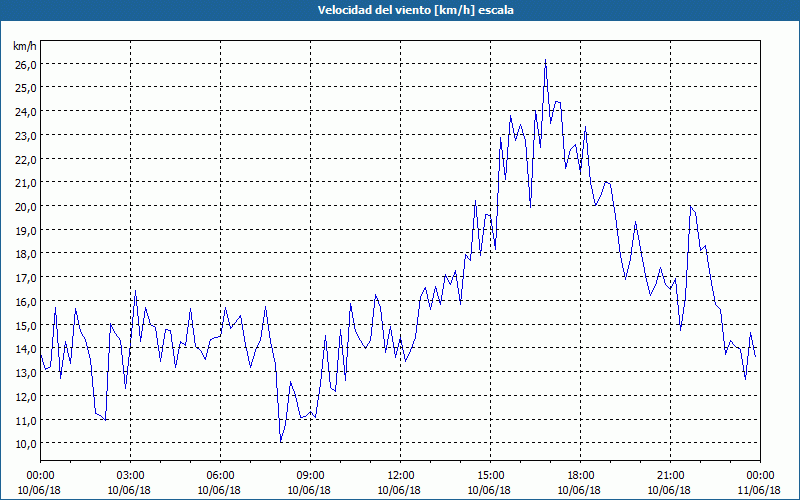Select the 11/06/18 date label
800x500 pixels.
[x=759, y=490]
